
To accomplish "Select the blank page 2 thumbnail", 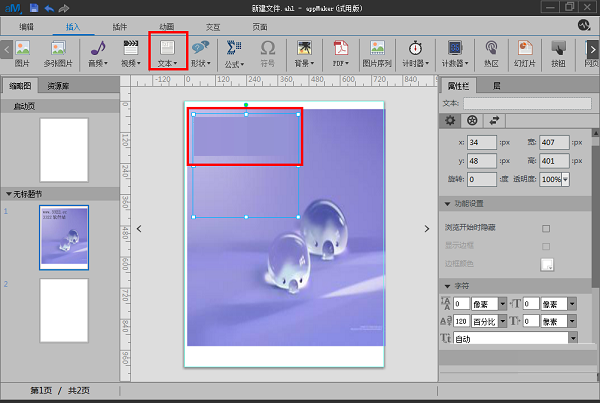I will point(64,309).
